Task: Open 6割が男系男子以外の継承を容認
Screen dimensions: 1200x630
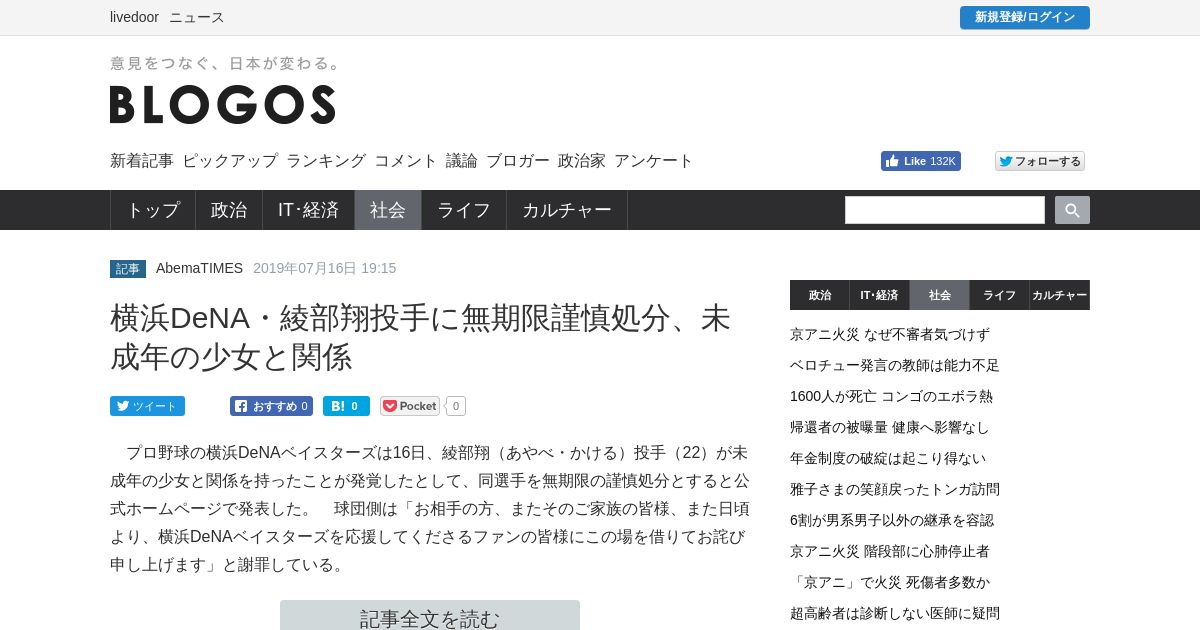Action: tap(892, 520)
